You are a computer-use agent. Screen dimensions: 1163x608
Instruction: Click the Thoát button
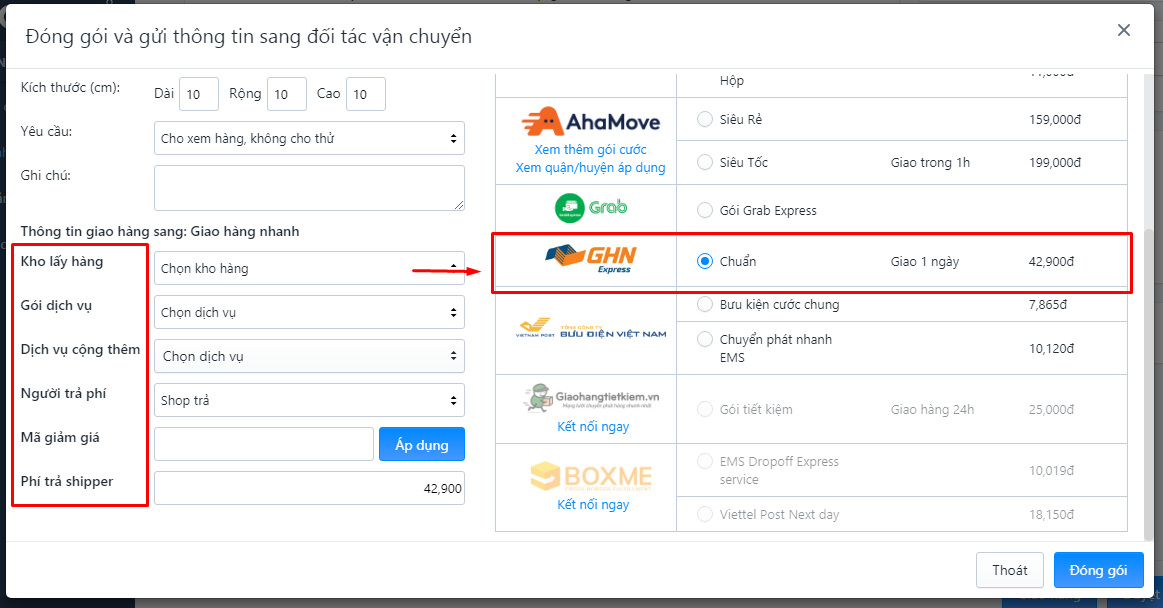1009,570
